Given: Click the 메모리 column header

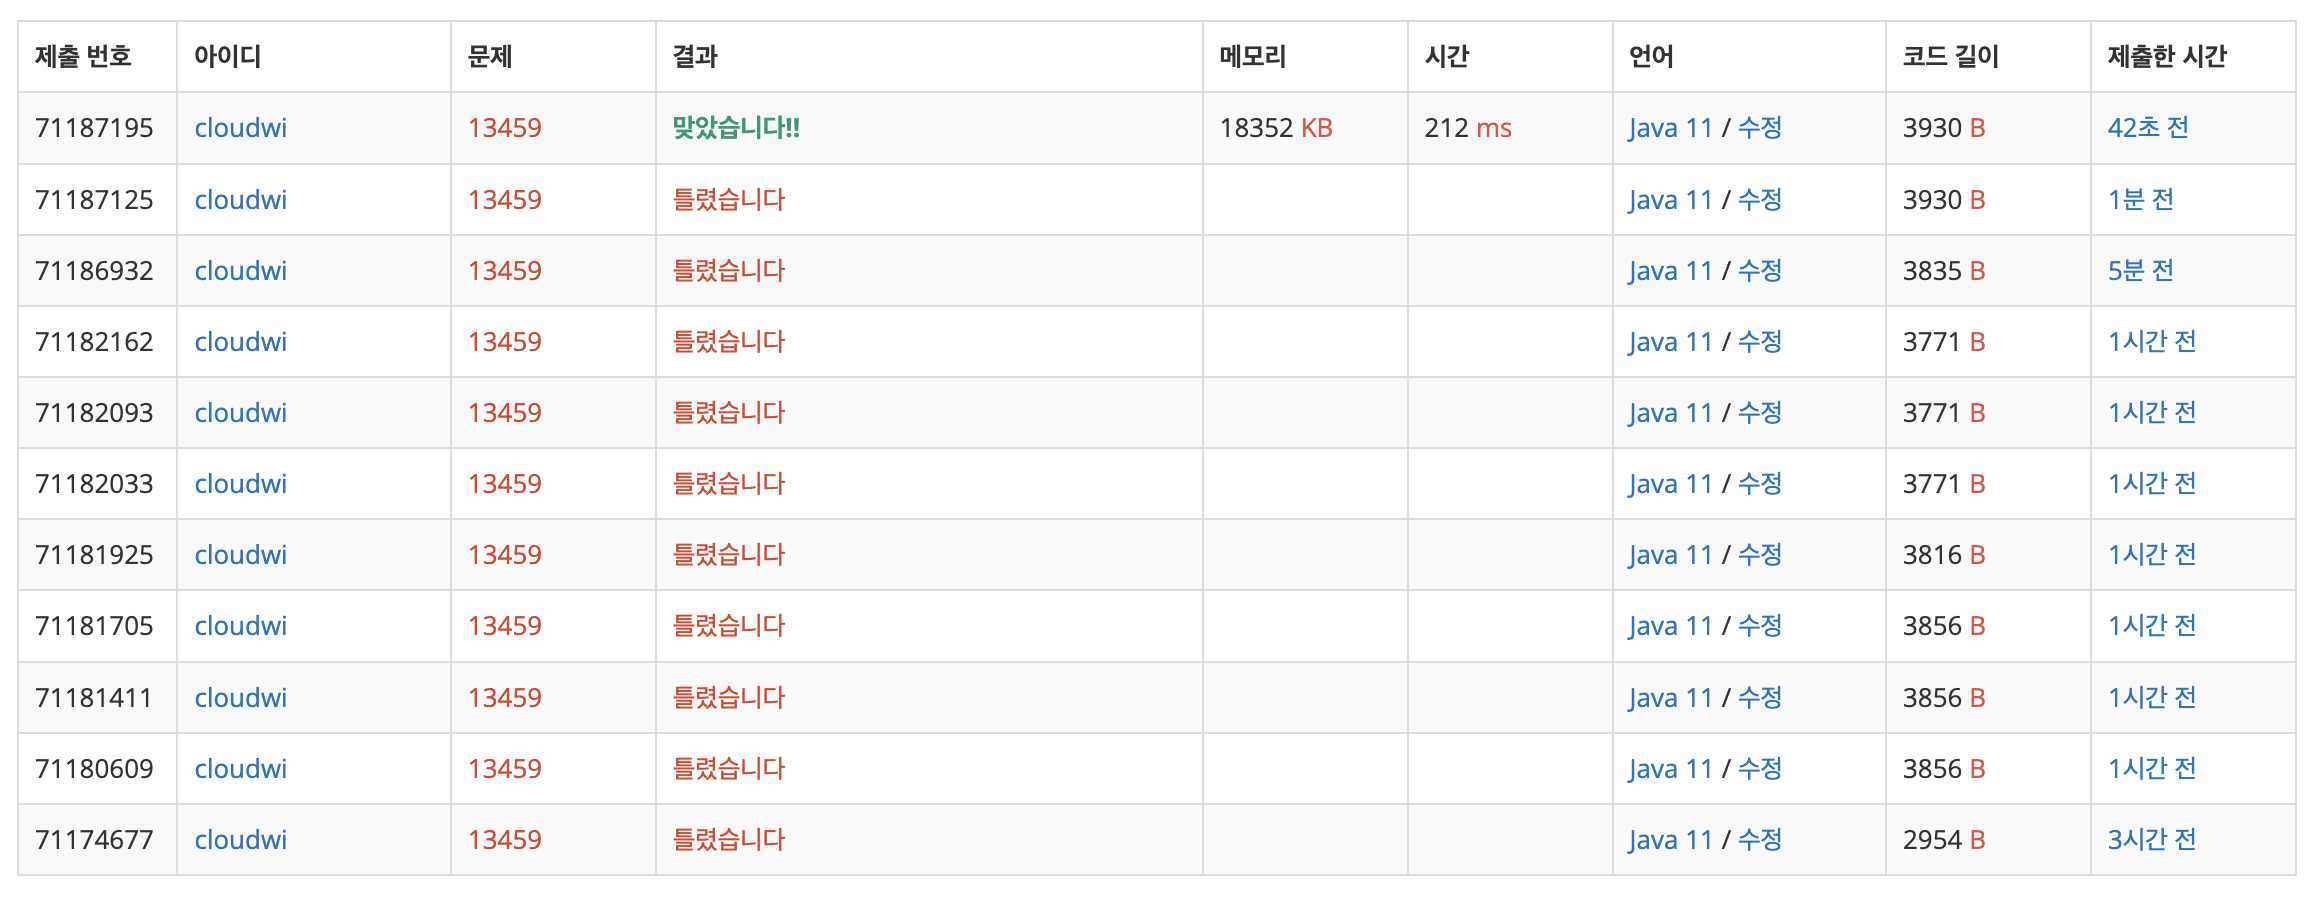Looking at the screenshot, I should [x=1253, y=56].
